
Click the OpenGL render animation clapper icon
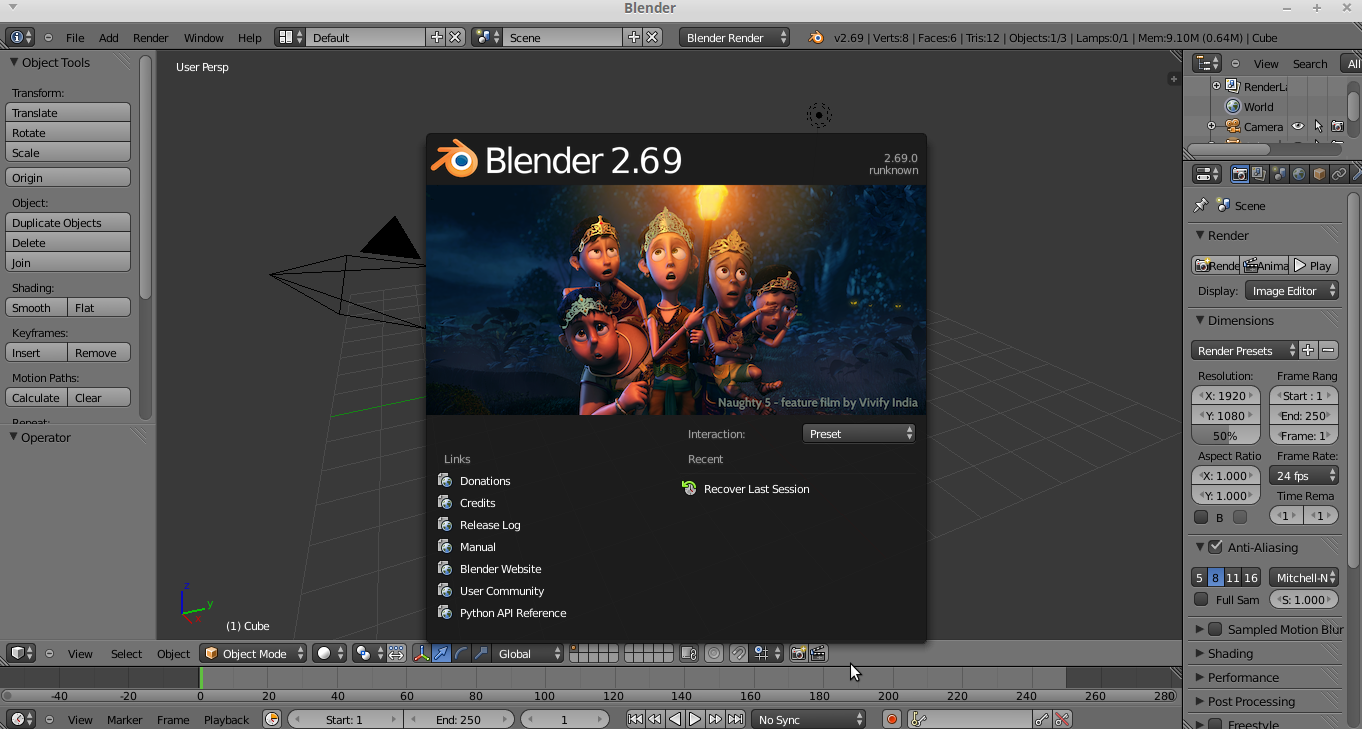point(818,653)
